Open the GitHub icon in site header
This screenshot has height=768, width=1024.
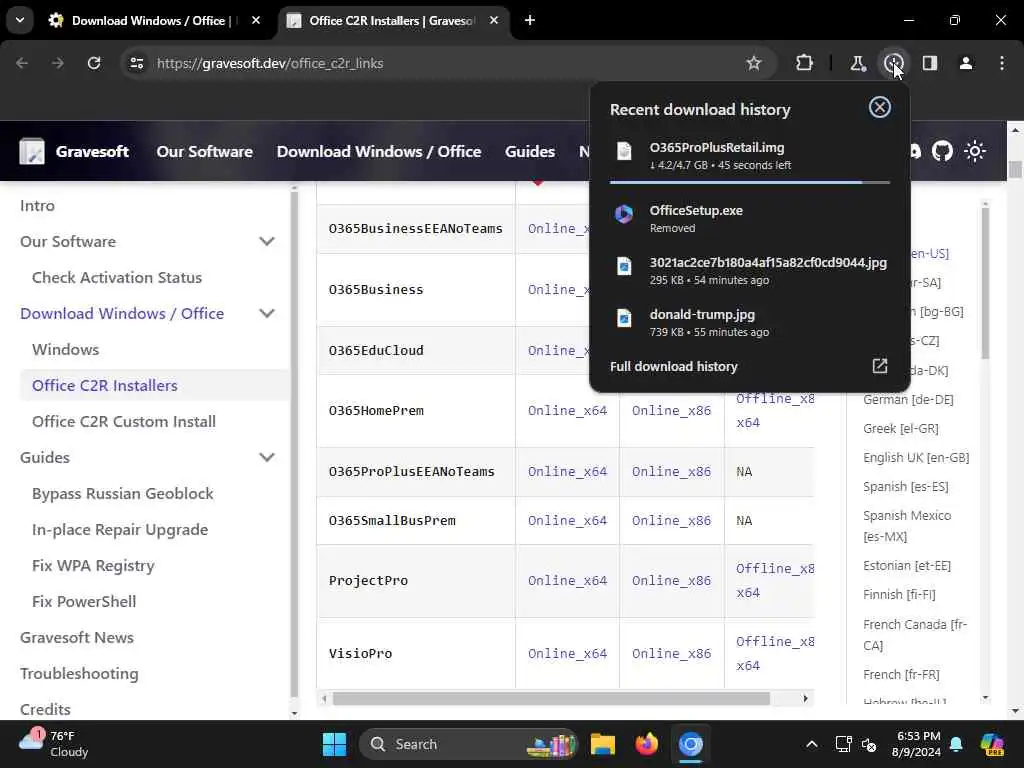click(942, 151)
